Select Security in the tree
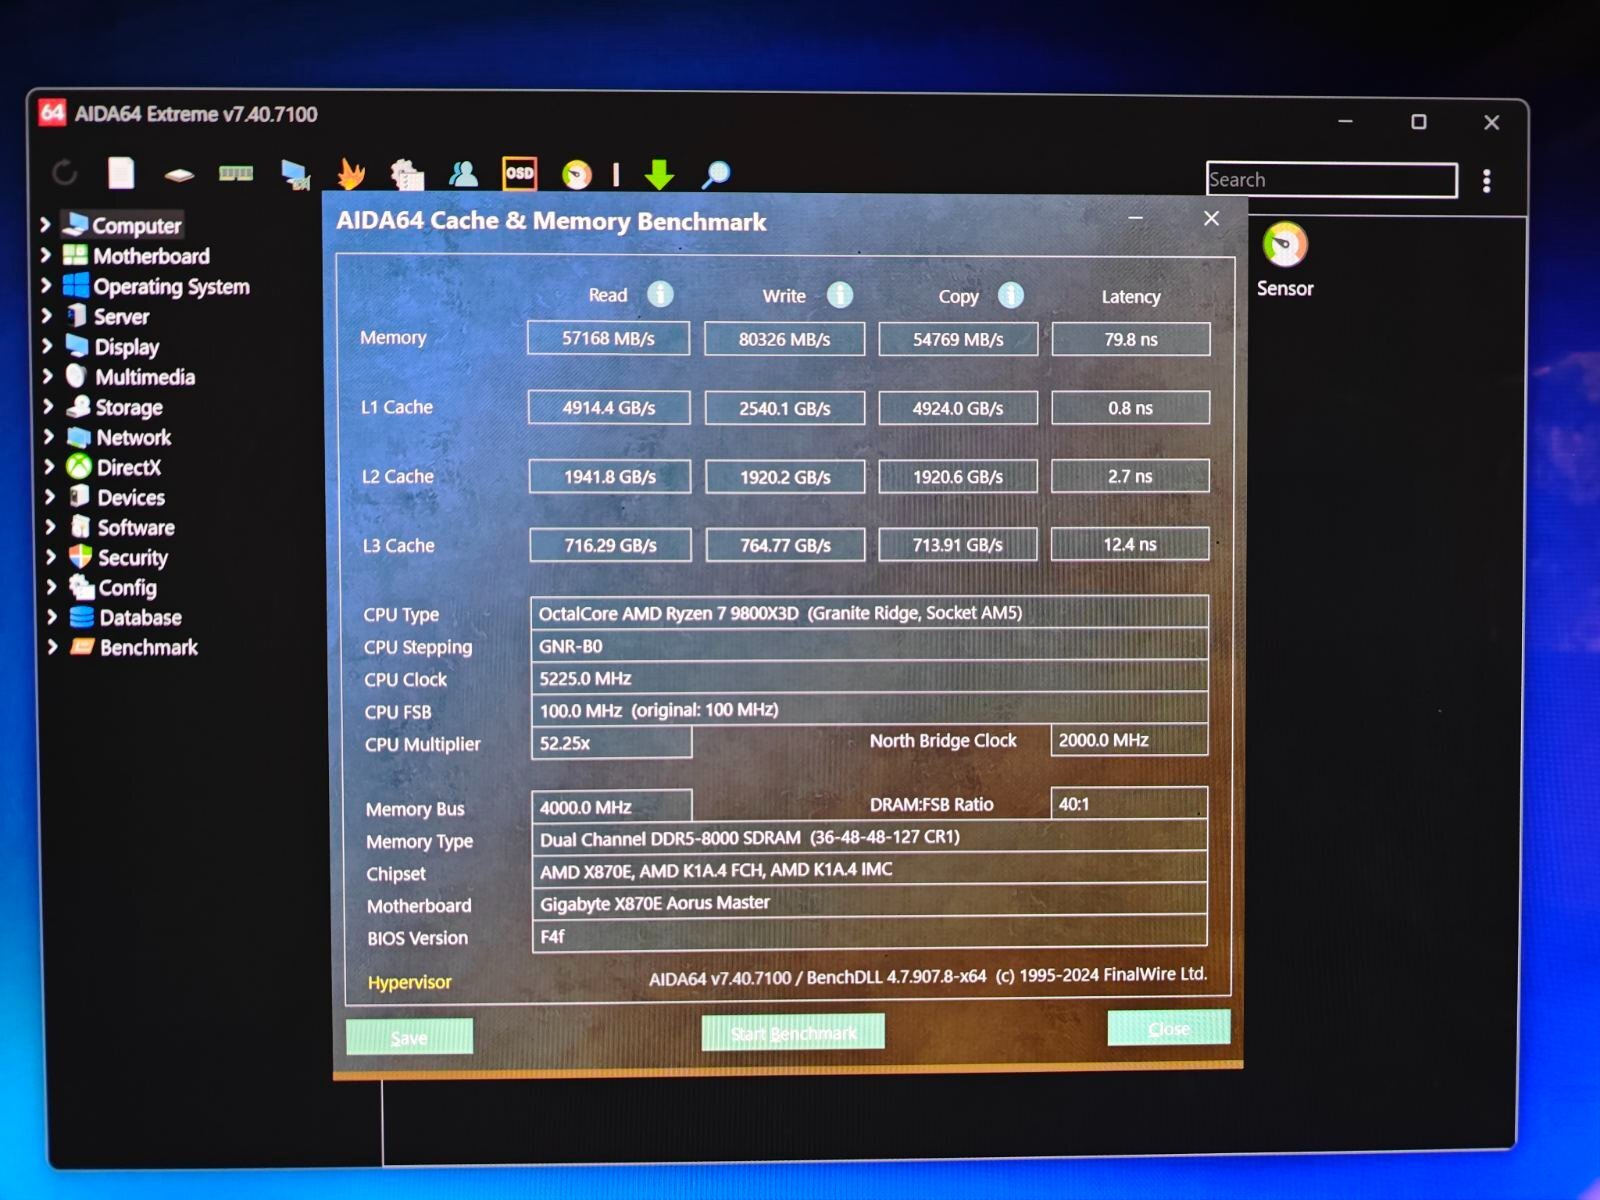The height and width of the screenshot is (1200, 1600). 132,558
